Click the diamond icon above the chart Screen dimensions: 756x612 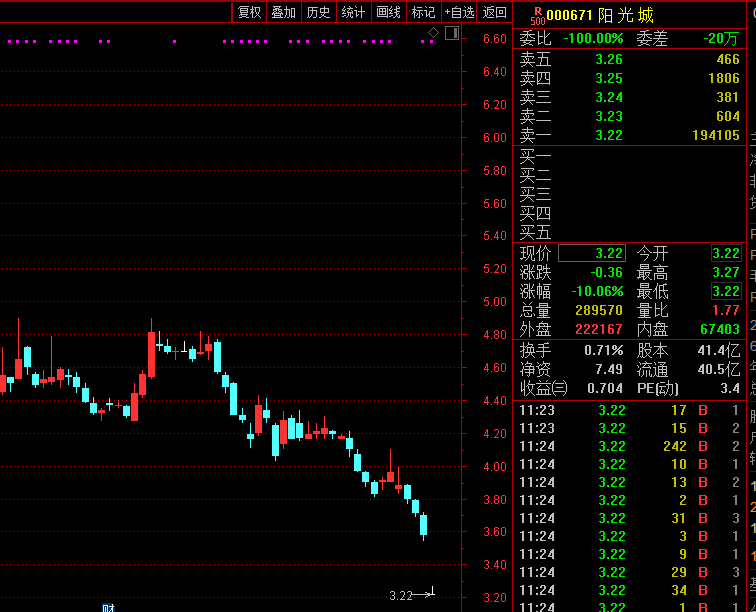tap(433, 33)
